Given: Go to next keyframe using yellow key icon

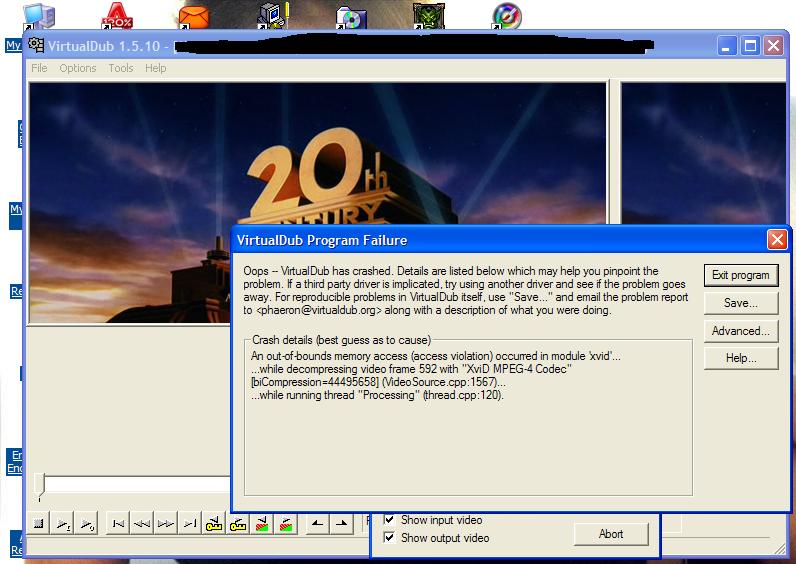Looking at the screenshot, I should click(238, 523).
